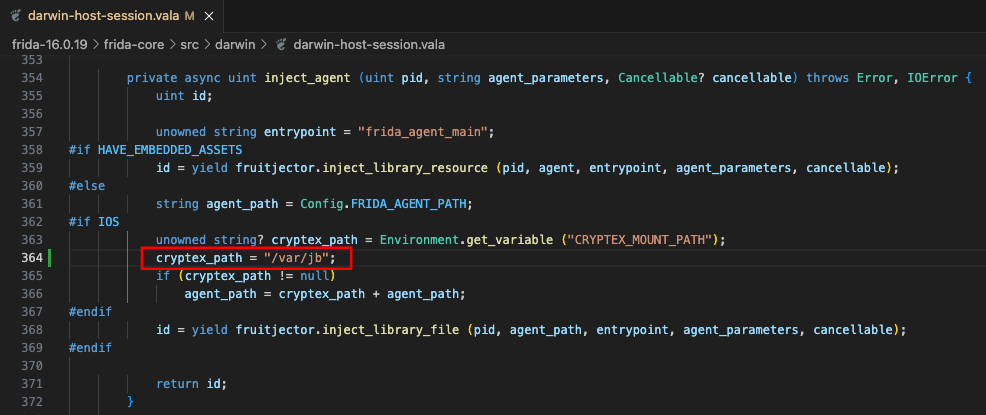Click the "/var/jb" string on line 364
The width and height of the screenshot is (986, 415).
coord(296,258)
